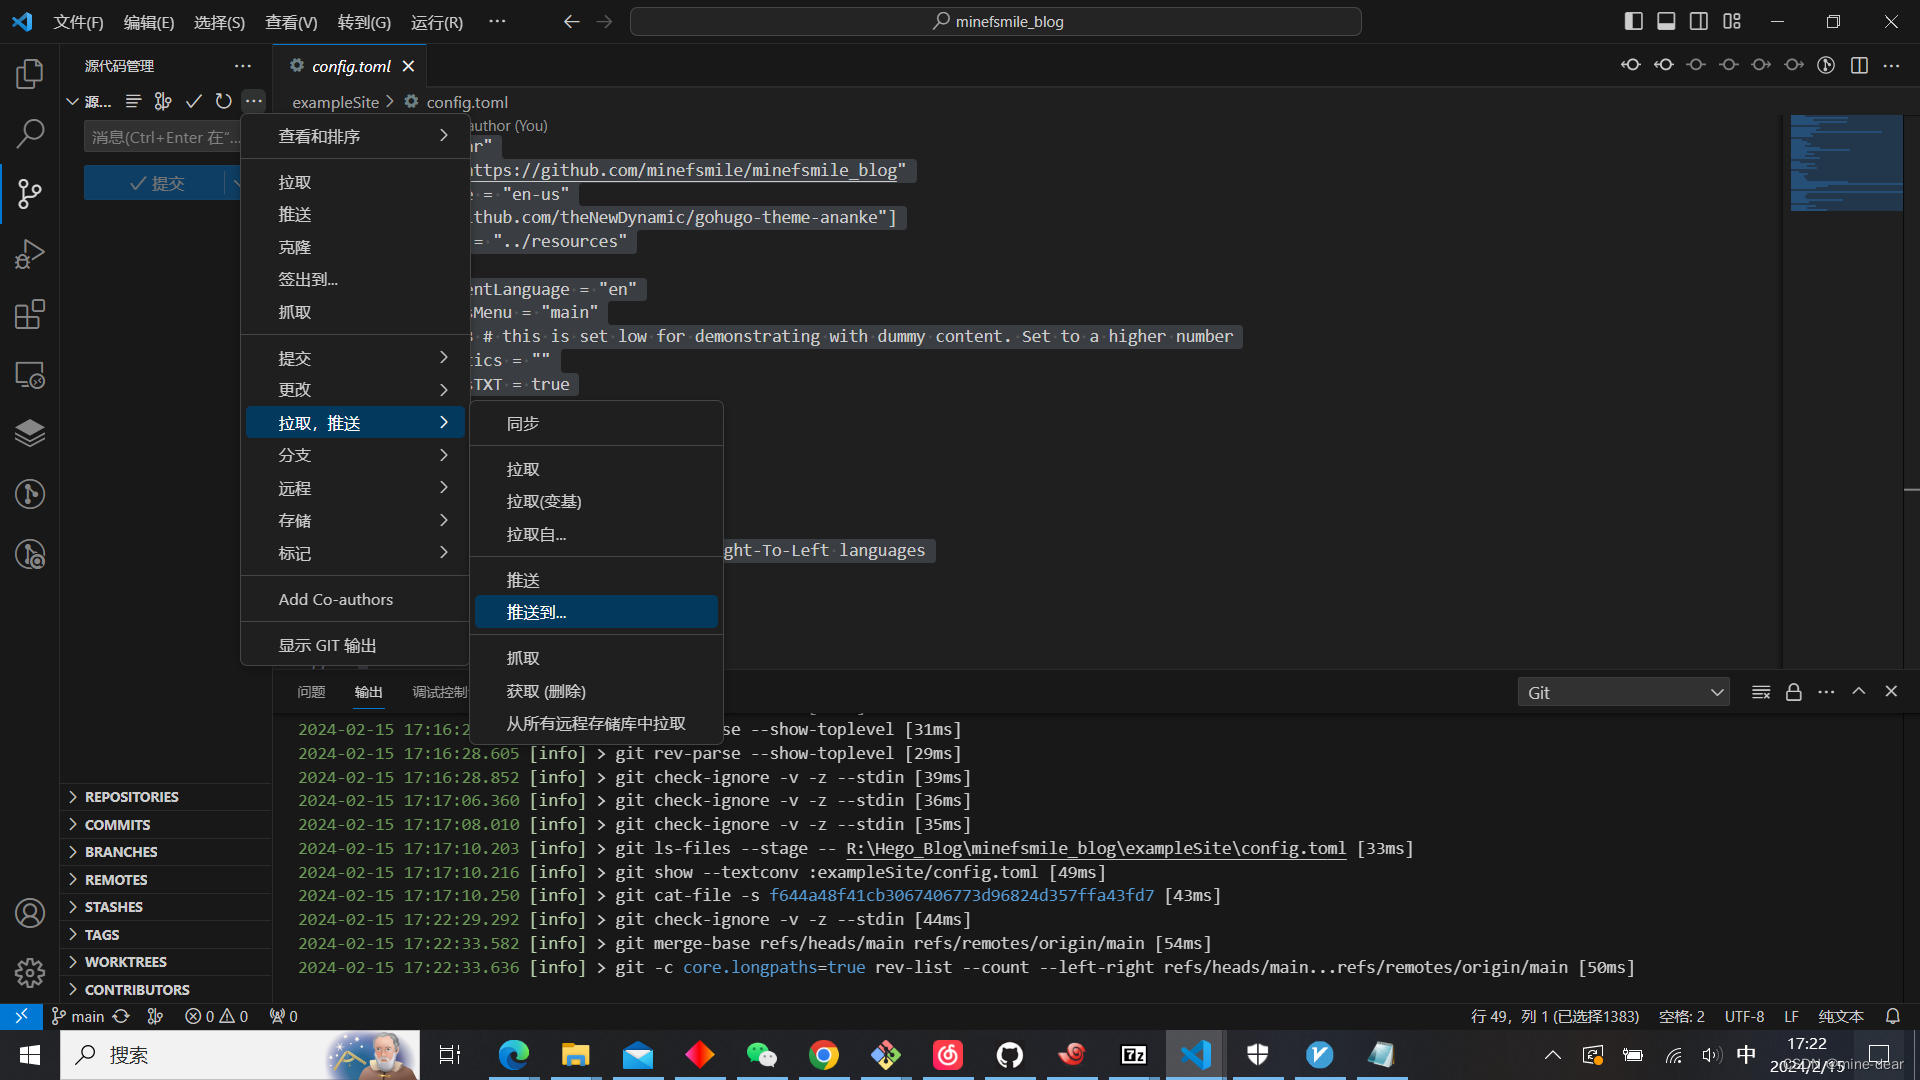Open Run and Debug view
Viewport: 1920px width, 1080px height.
[x=30, y=254]
